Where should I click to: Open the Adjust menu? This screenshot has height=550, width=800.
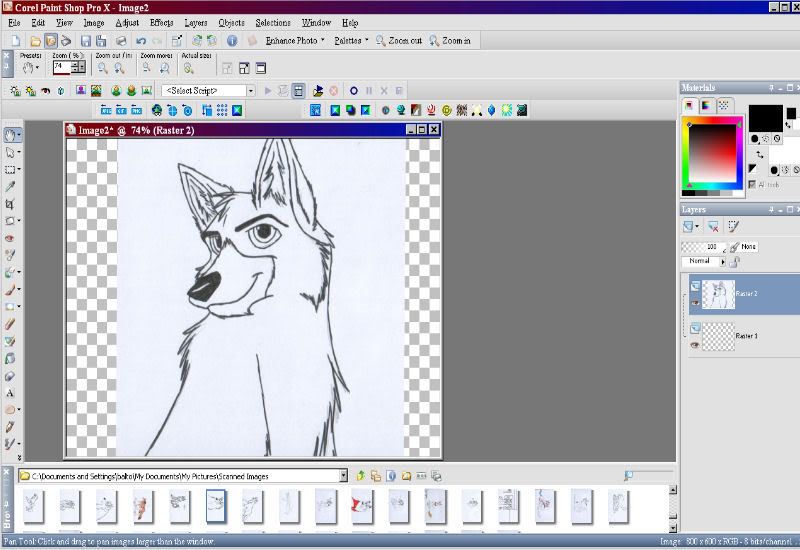127,23
